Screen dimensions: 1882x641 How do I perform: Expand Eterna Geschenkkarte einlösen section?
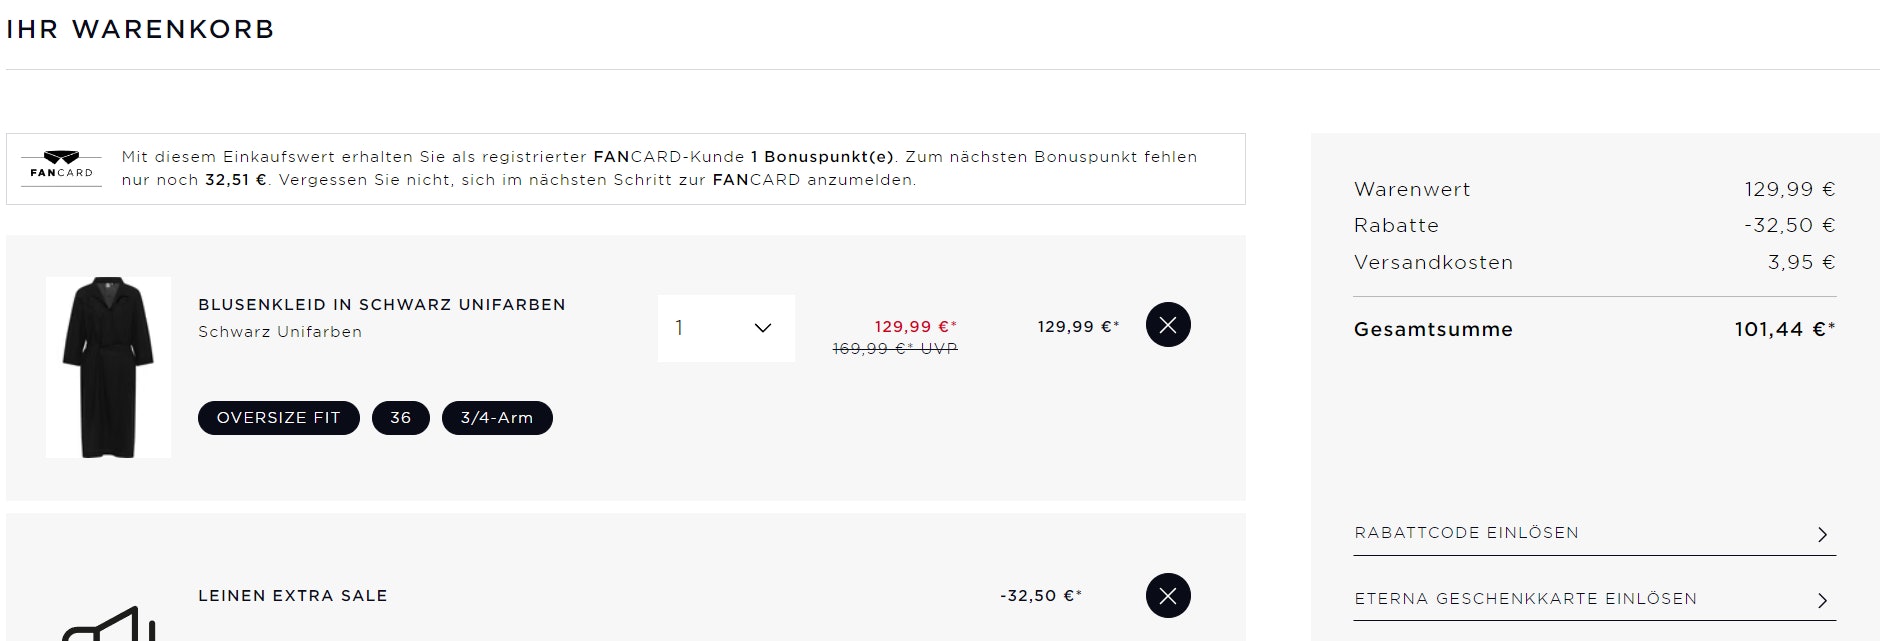(1594, 599)
